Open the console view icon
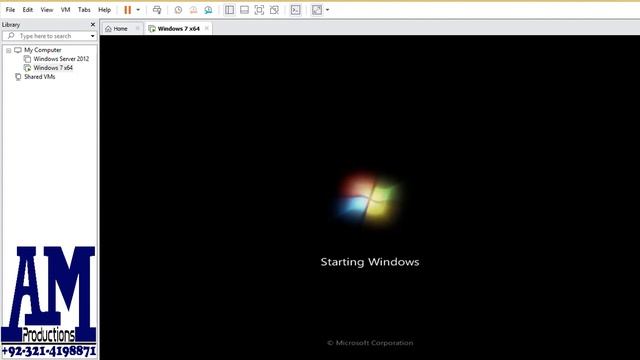Viewport: 640px width, 360px height. [x=296, y=10]
